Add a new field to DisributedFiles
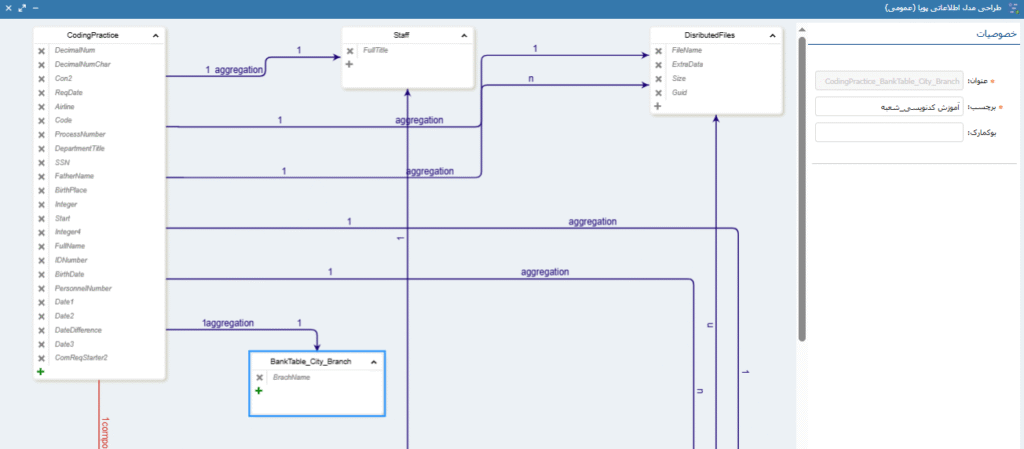1024x449 pixels. click(658, 106)
